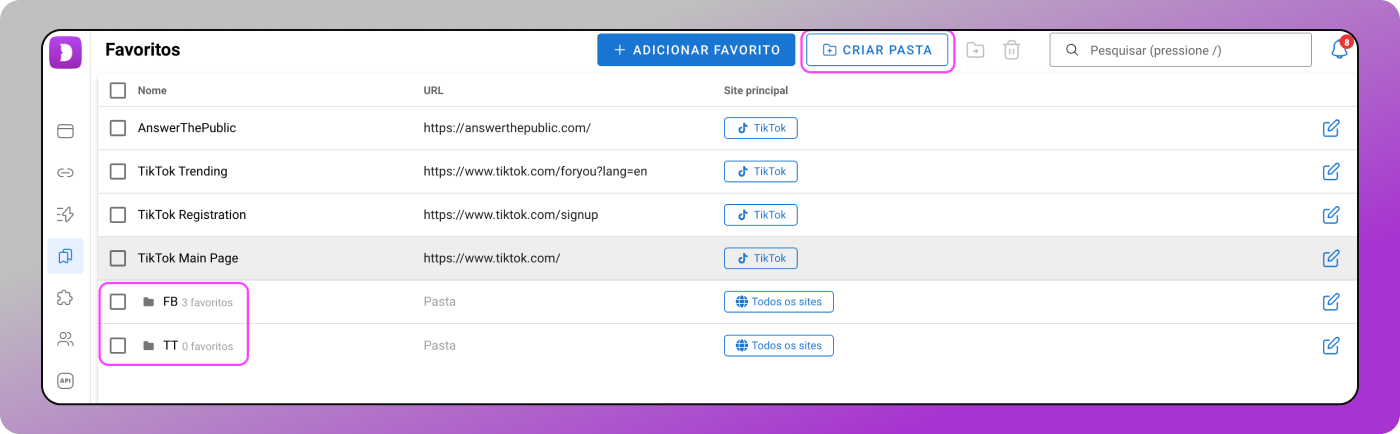Toggle the select-all checkbox in the header
Screen dimensions: 1400x434
pyautogui.click(x=118, y=90)
